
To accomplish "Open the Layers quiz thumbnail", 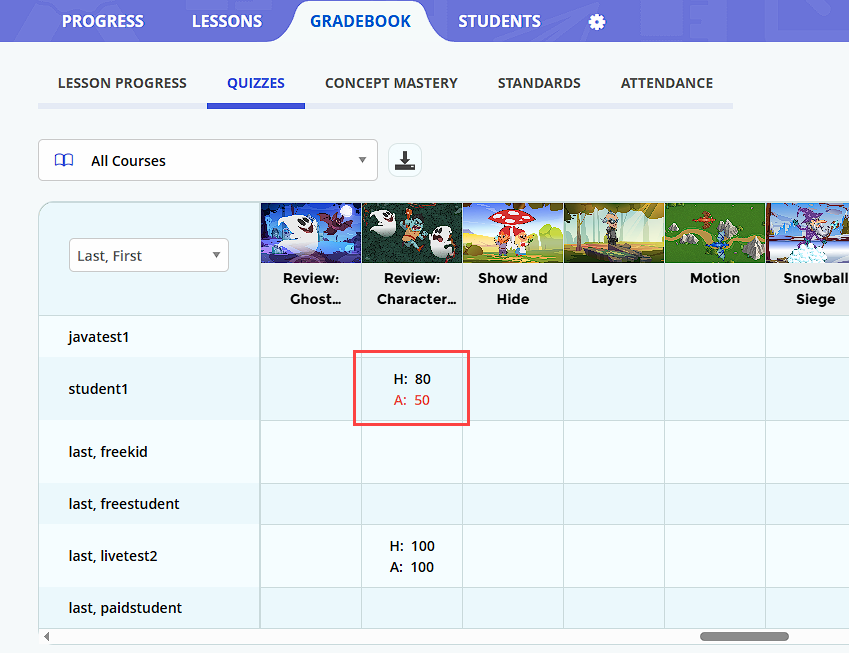I will click(x=614, y=233).
